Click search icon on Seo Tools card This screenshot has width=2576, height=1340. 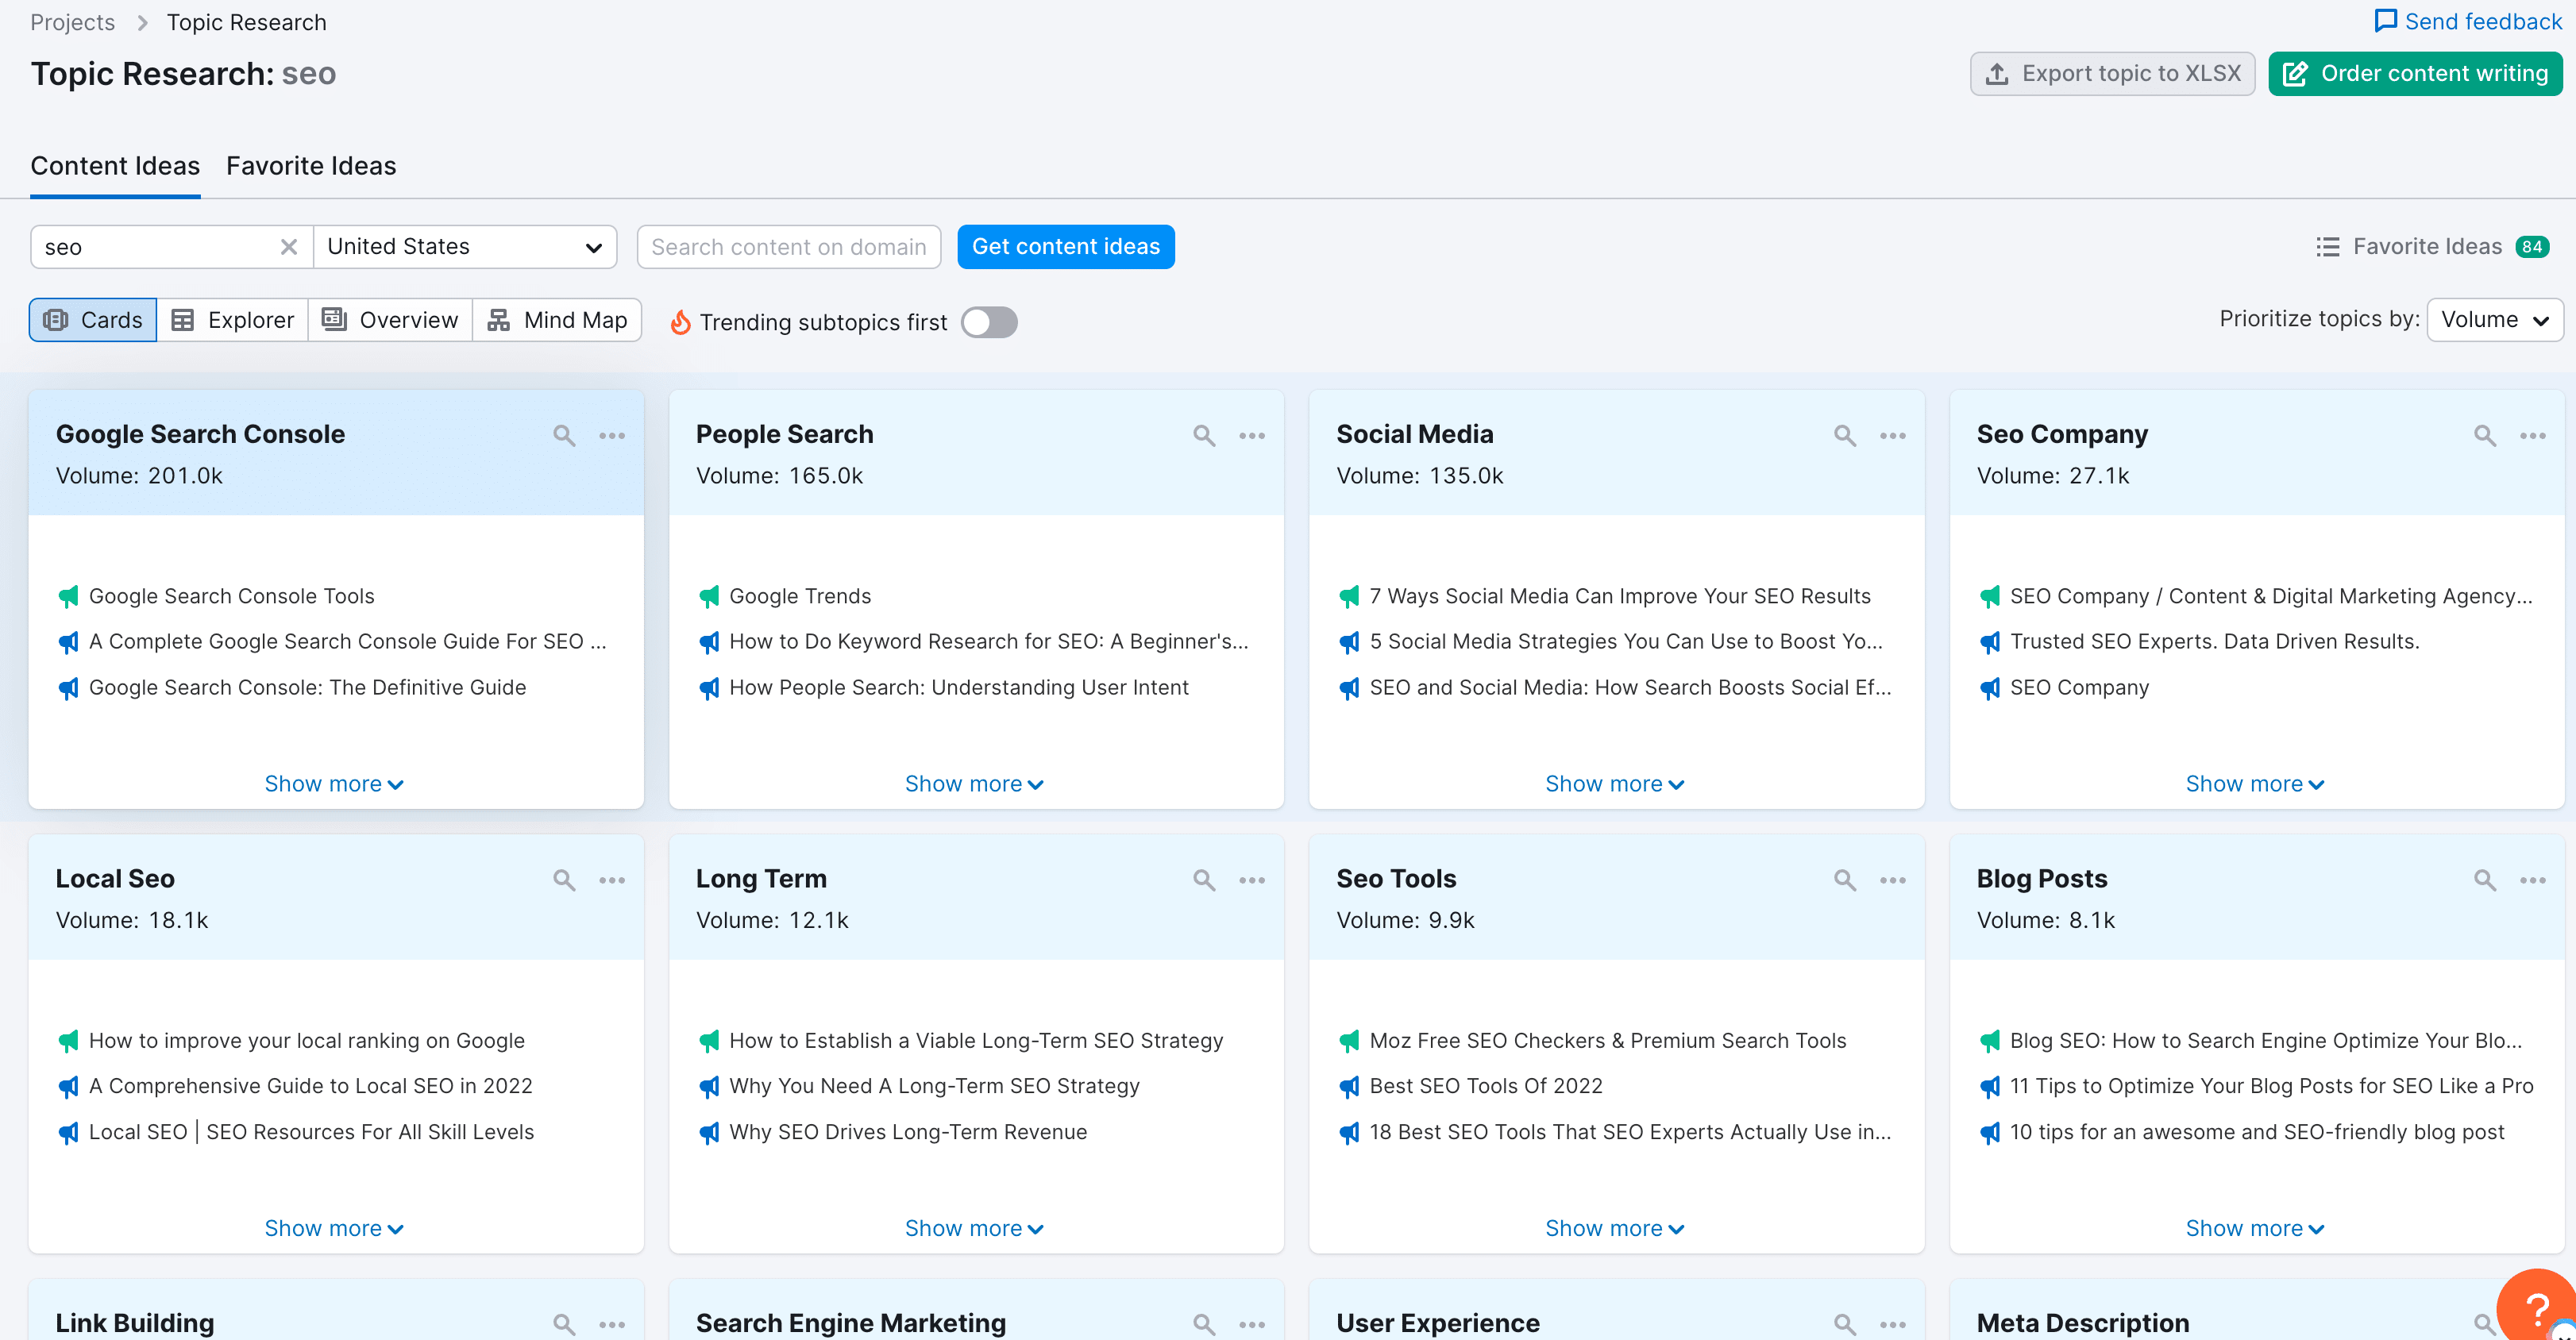pyautogui.click(x=1845, y=880)
